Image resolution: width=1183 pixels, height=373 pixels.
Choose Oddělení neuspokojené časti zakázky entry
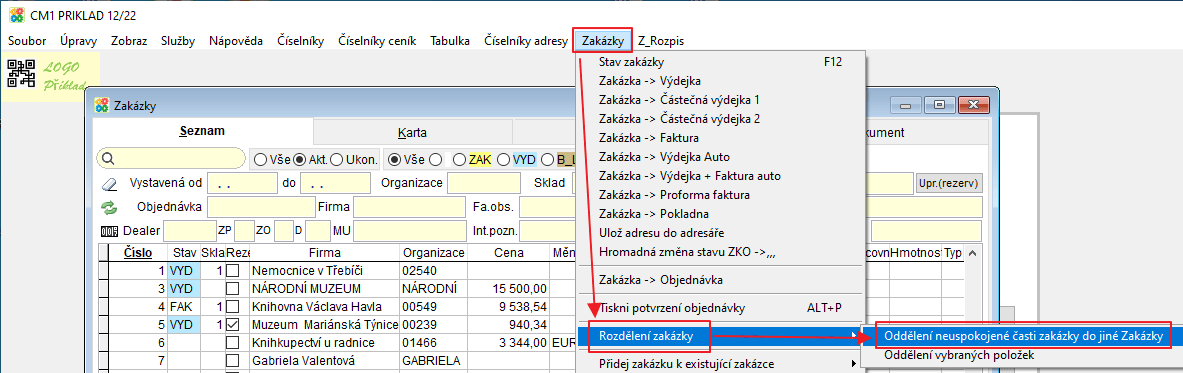pyautogui.click(x=1023, y=335)
